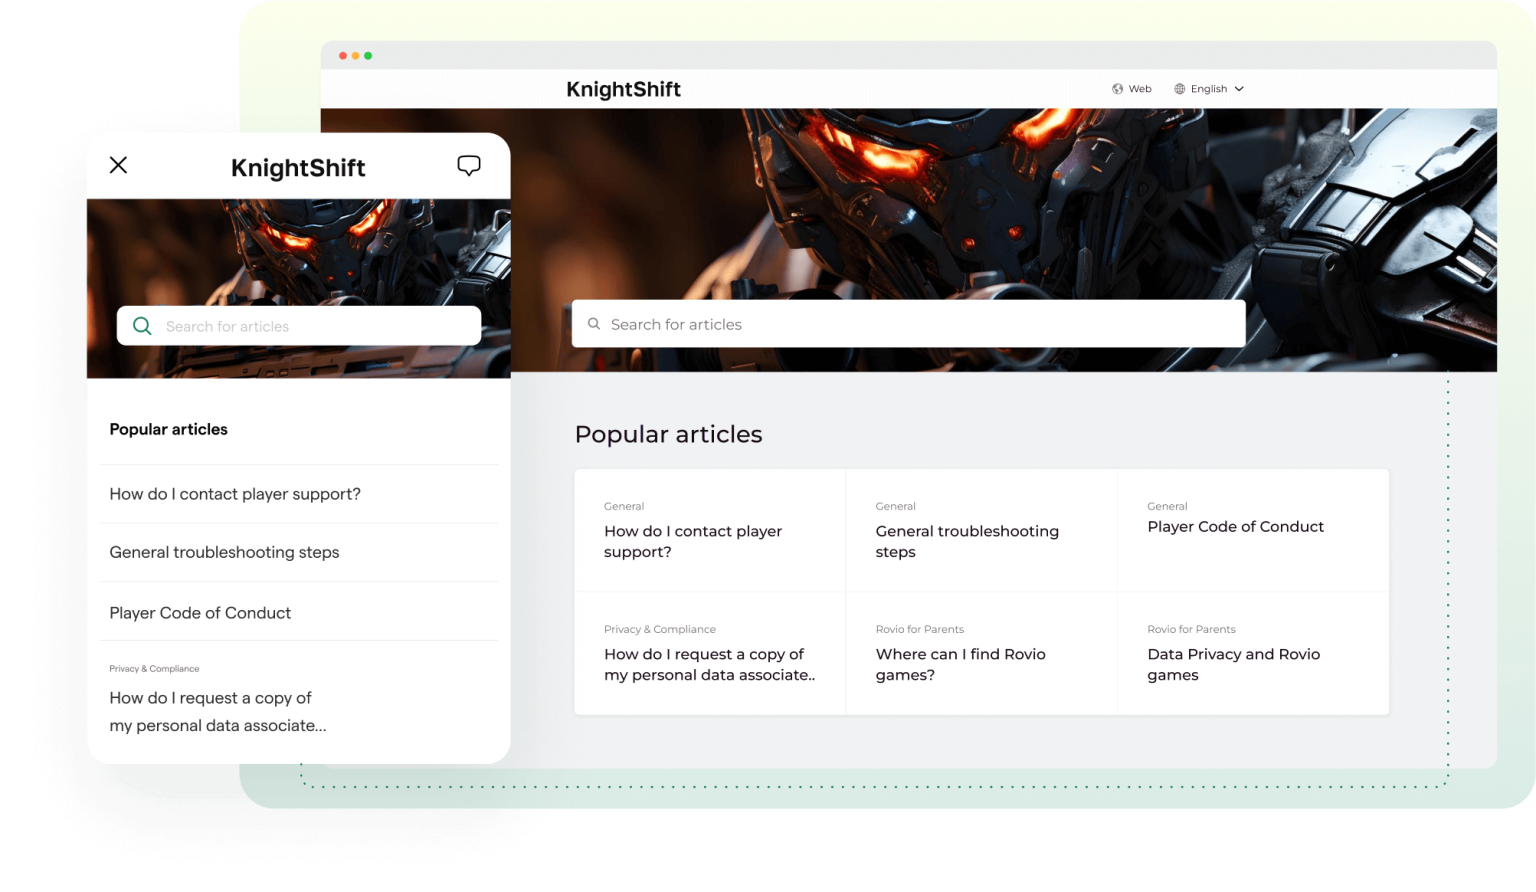Click the KnightShift logo in desktop header
The height and width of the screenshot is (892, 1536).
click(623, 89)
